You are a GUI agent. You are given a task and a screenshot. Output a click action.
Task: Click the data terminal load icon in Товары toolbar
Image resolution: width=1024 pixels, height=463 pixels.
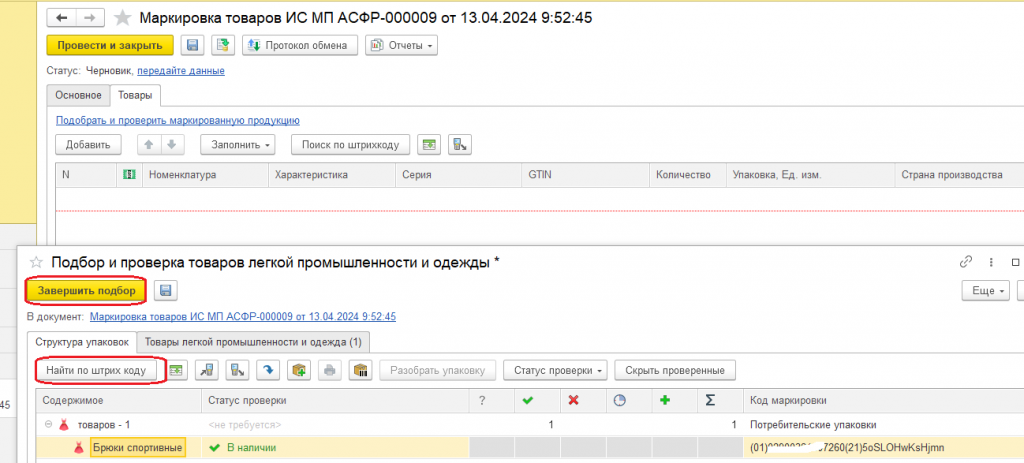pyautogui.click(x=460, y=144)
